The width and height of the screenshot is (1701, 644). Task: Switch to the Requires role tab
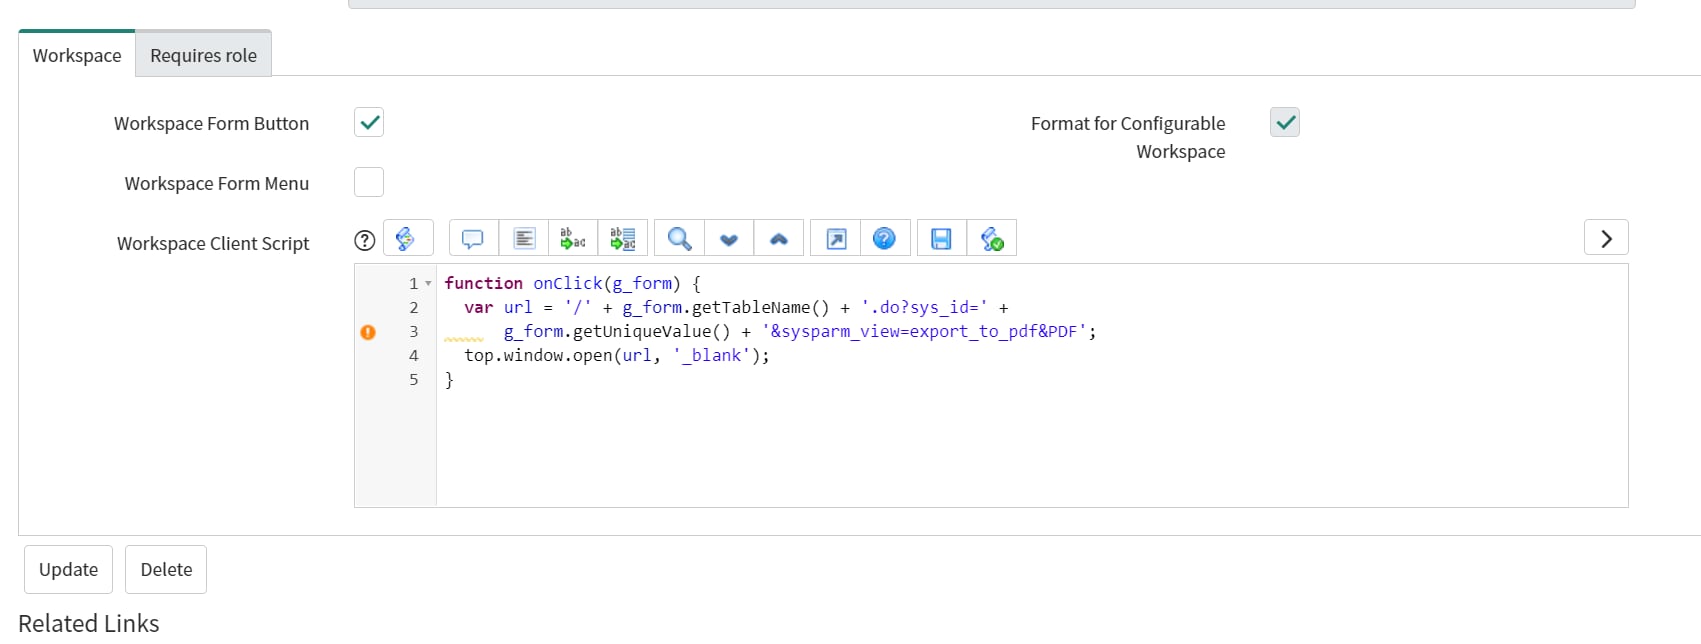(203, 55)
